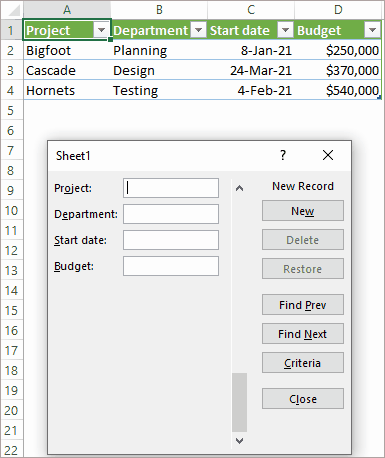The image size is (385, 458).
Task: Select the 8-Jan-21 cell
Action: pyautogui.click(x=251, y=50)
